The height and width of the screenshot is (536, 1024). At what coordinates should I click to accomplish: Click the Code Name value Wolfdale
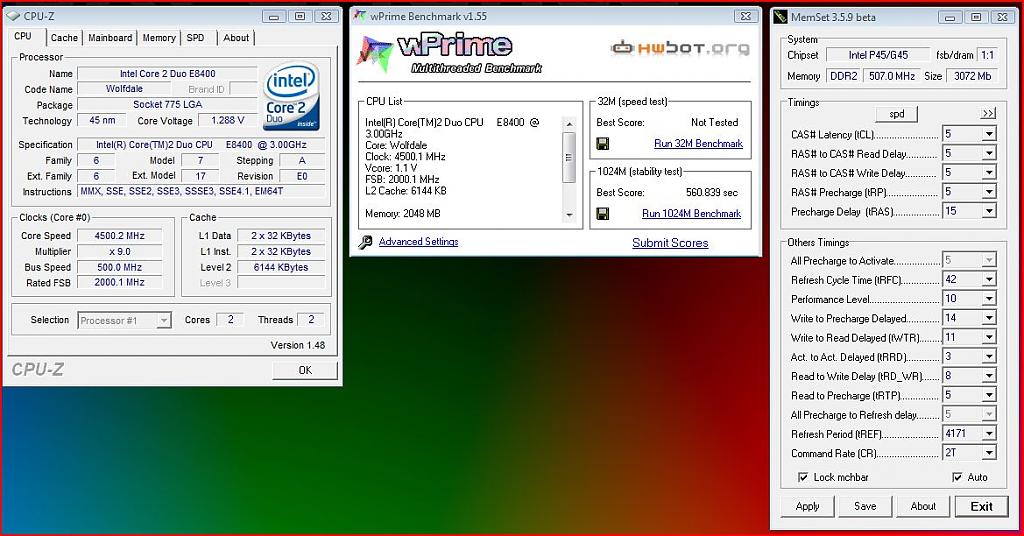(124, 89)
